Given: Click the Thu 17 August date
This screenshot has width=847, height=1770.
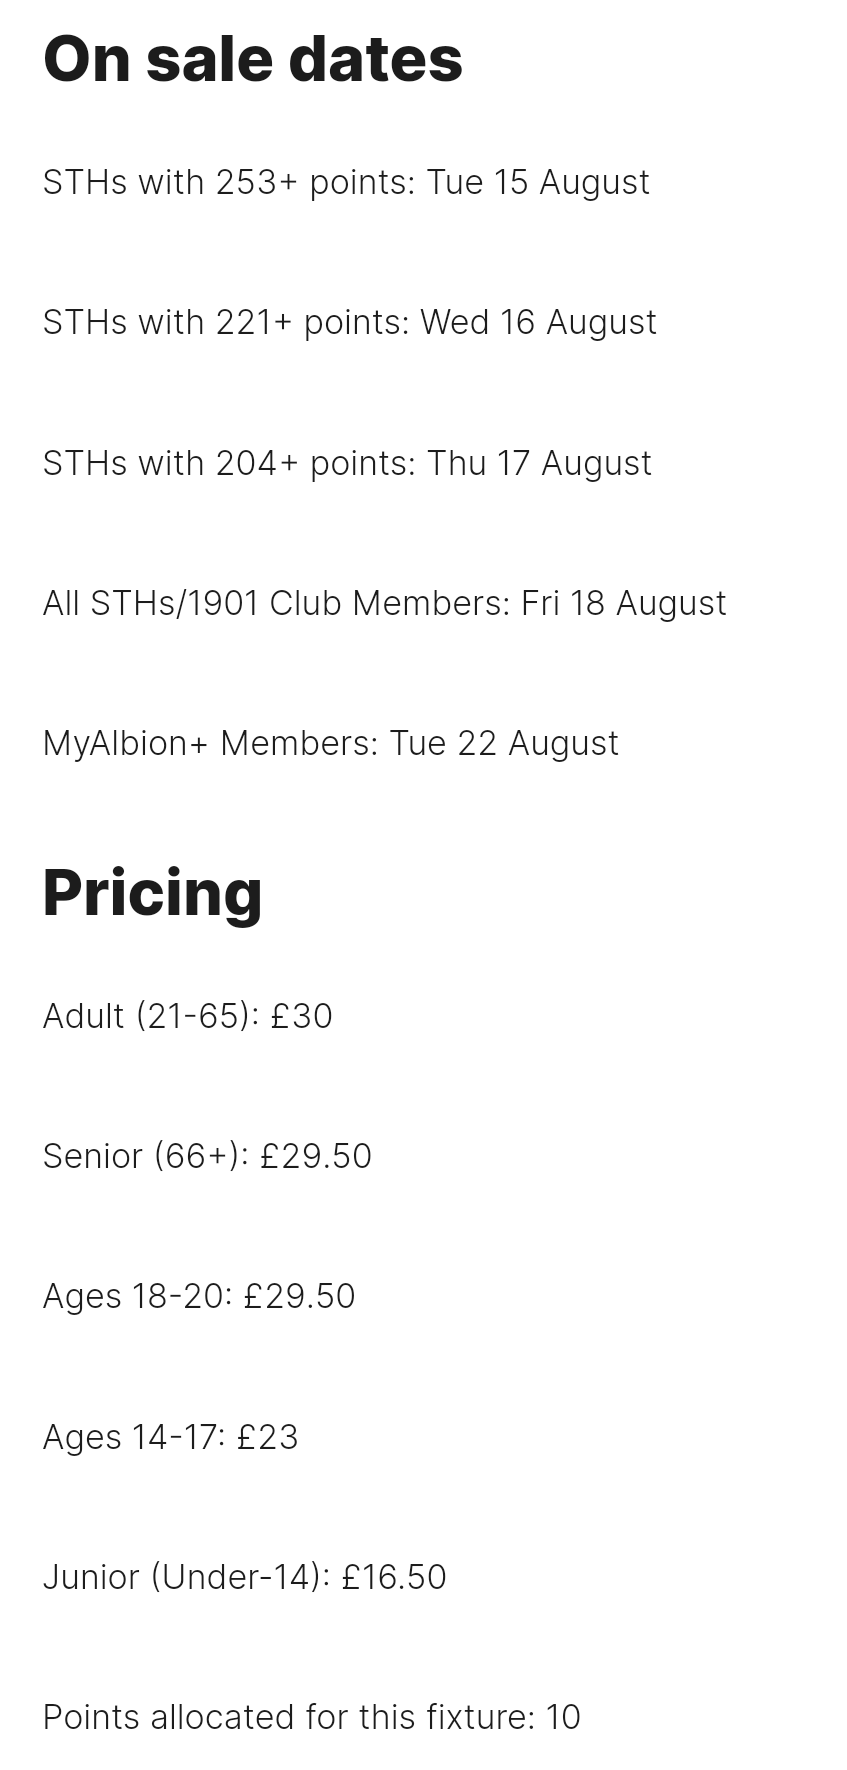Looking at the screenshot, I should [539, 464].
